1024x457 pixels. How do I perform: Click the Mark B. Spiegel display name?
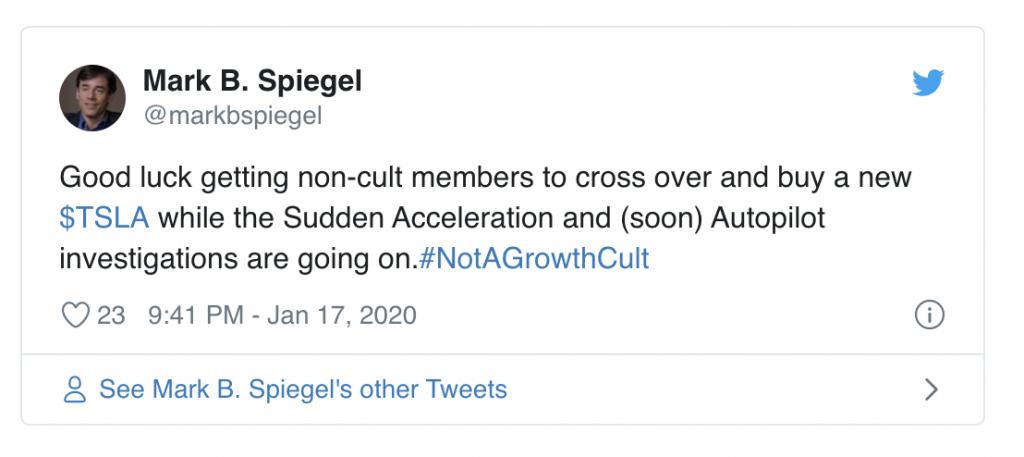(253, 81)
